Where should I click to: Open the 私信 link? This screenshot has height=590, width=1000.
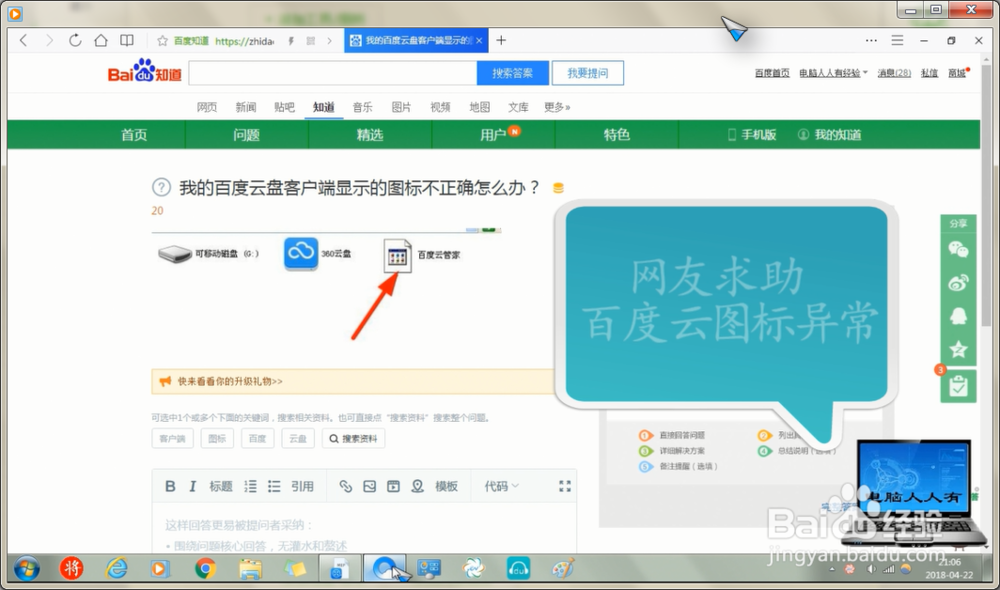coord(929,73)
